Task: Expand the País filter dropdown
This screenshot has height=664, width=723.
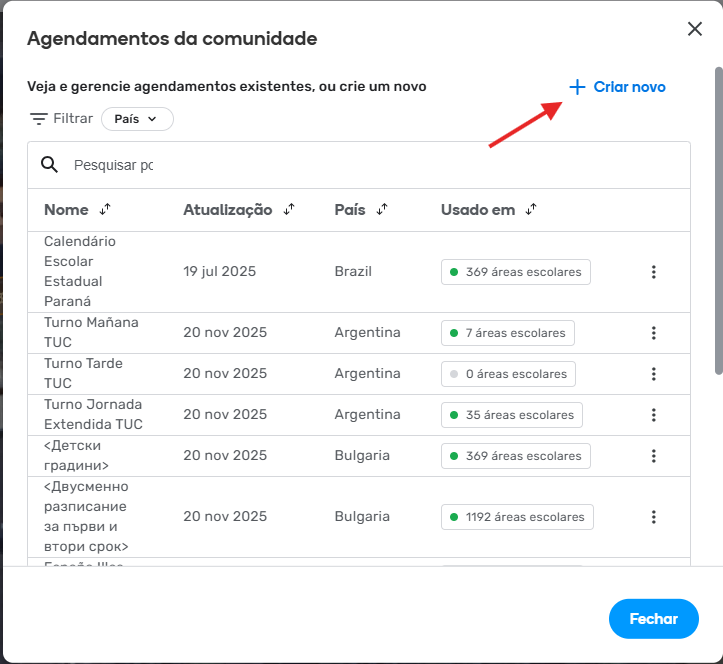Action: (x=137, y=119)
